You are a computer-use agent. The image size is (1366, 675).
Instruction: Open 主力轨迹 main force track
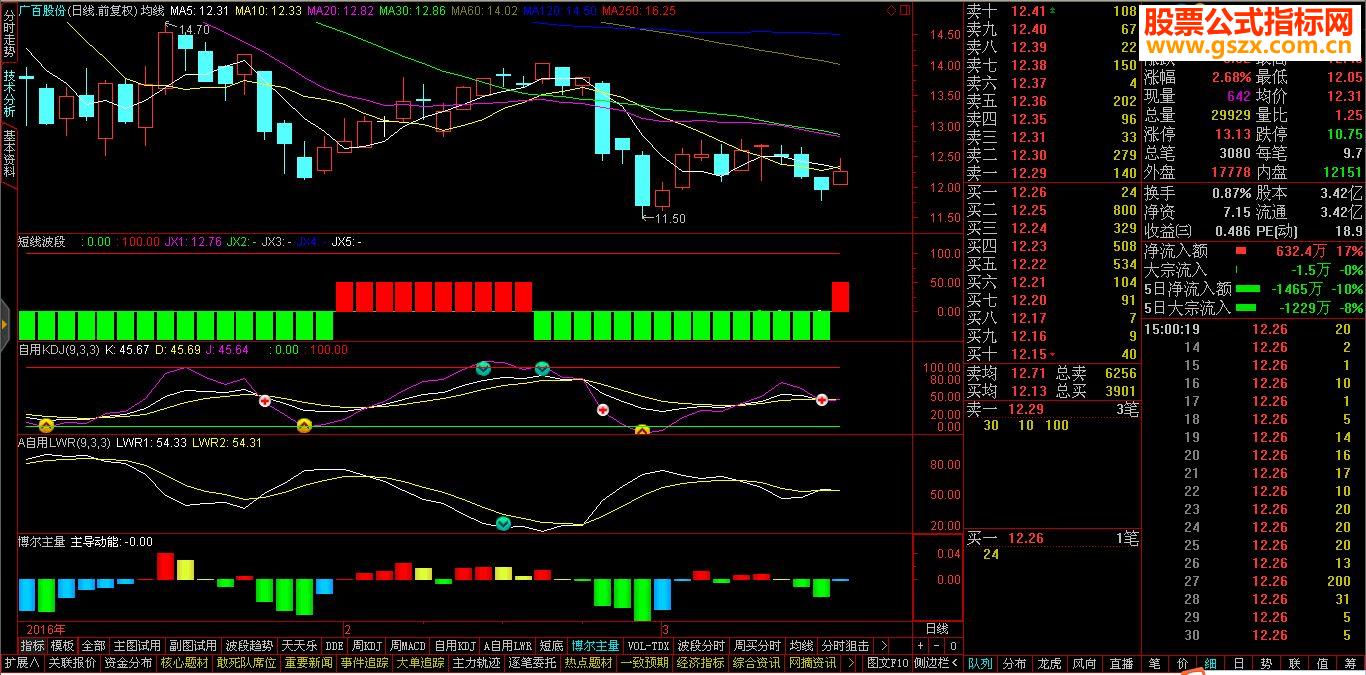tap(477, 663)
